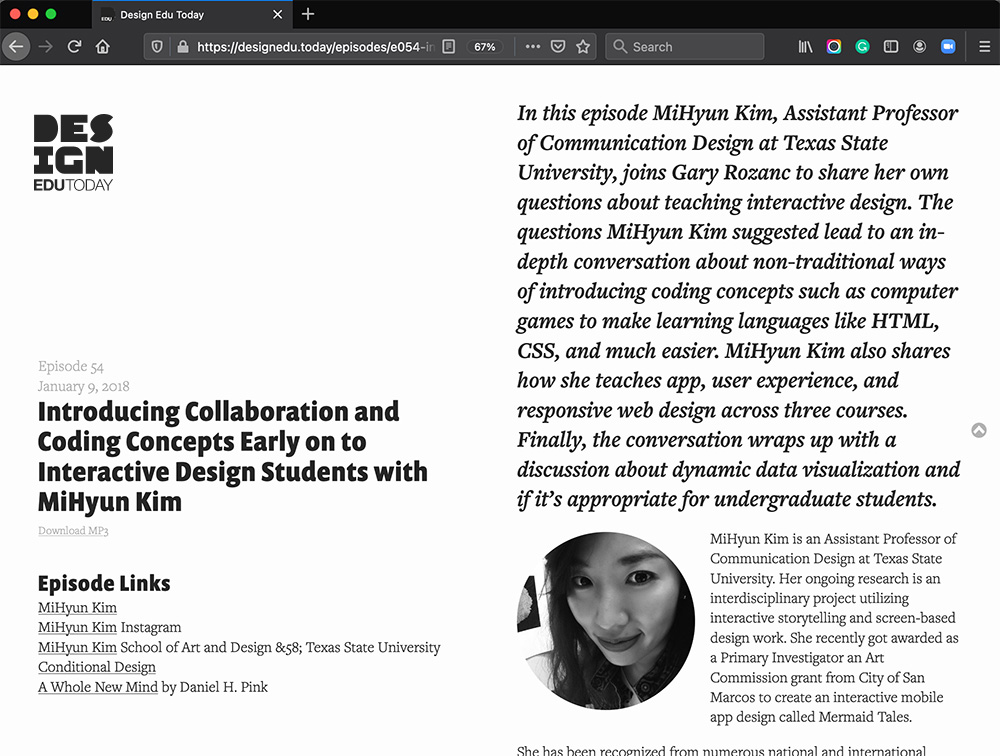Open the Zoom extension icon
The height and width of the screenshot is (756, 1000).
948,47
